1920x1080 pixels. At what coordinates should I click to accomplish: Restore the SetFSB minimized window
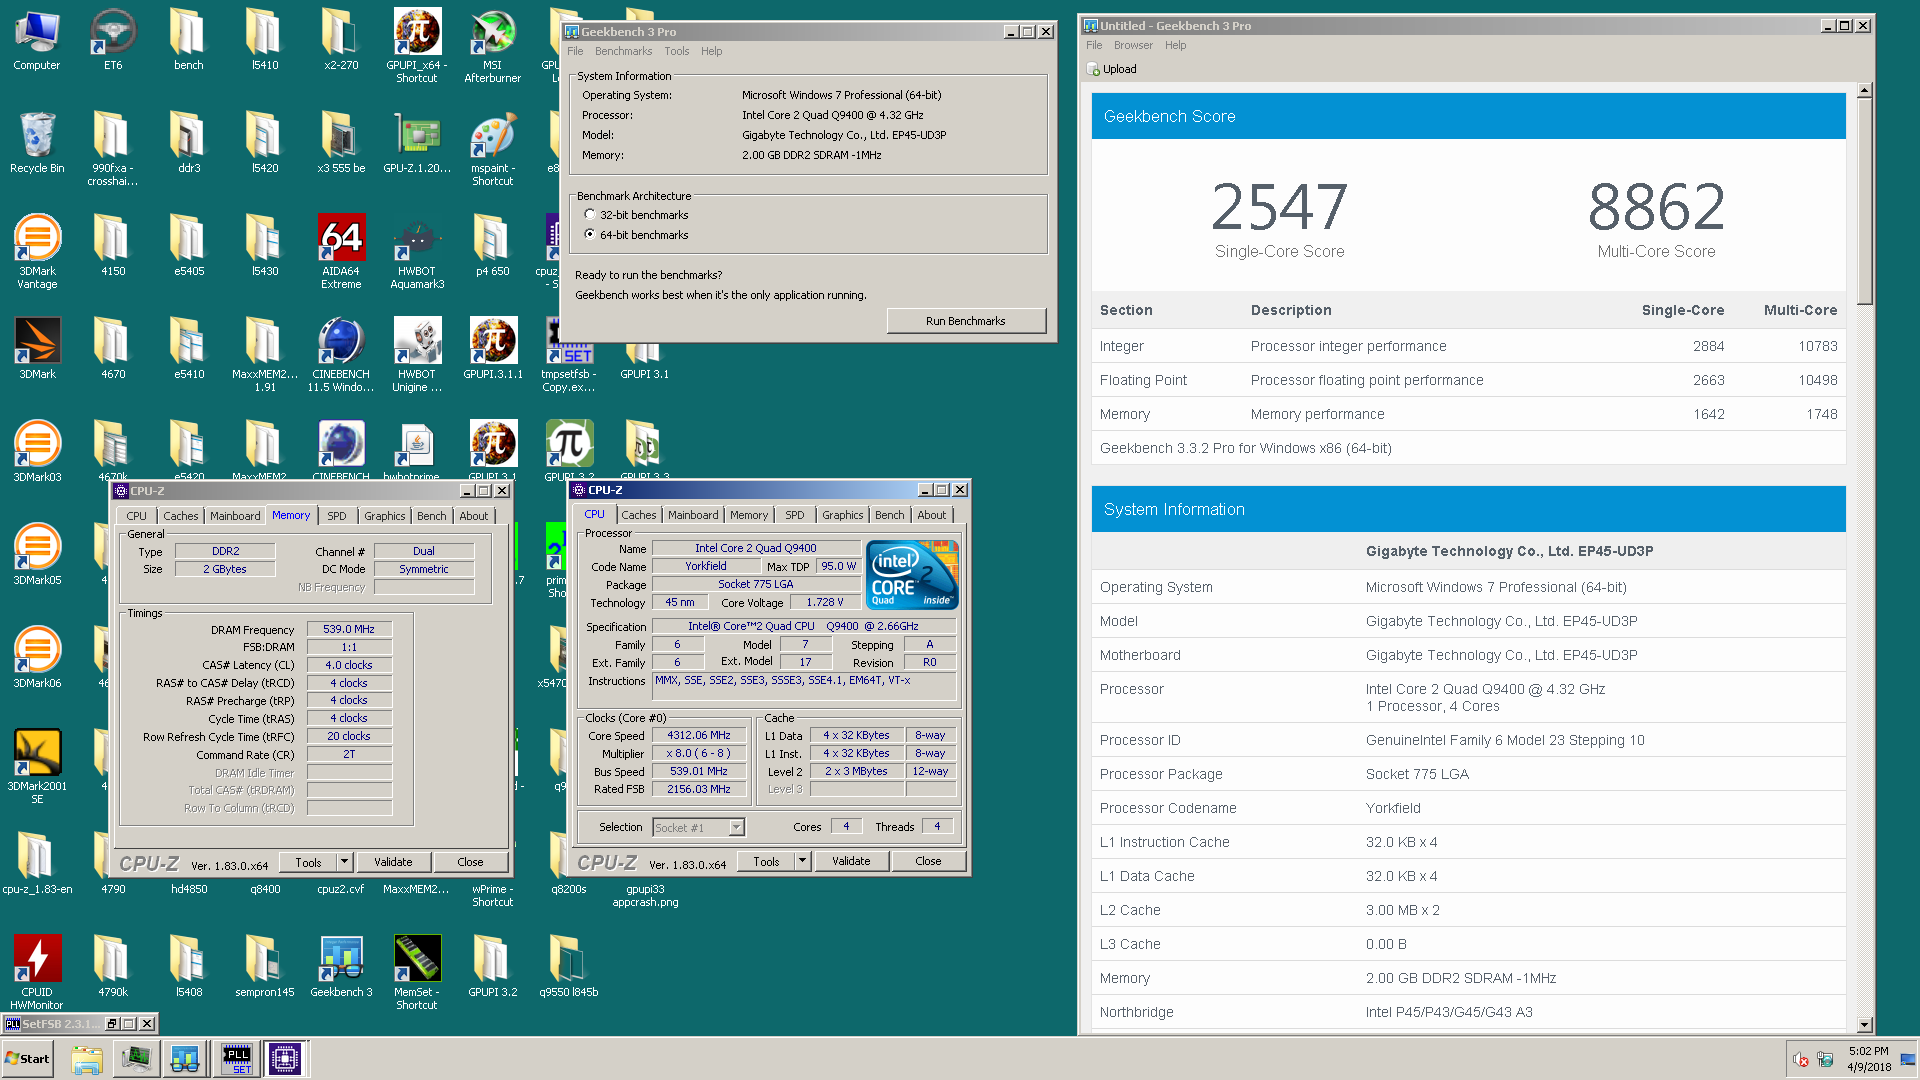tap(112, 1024)
